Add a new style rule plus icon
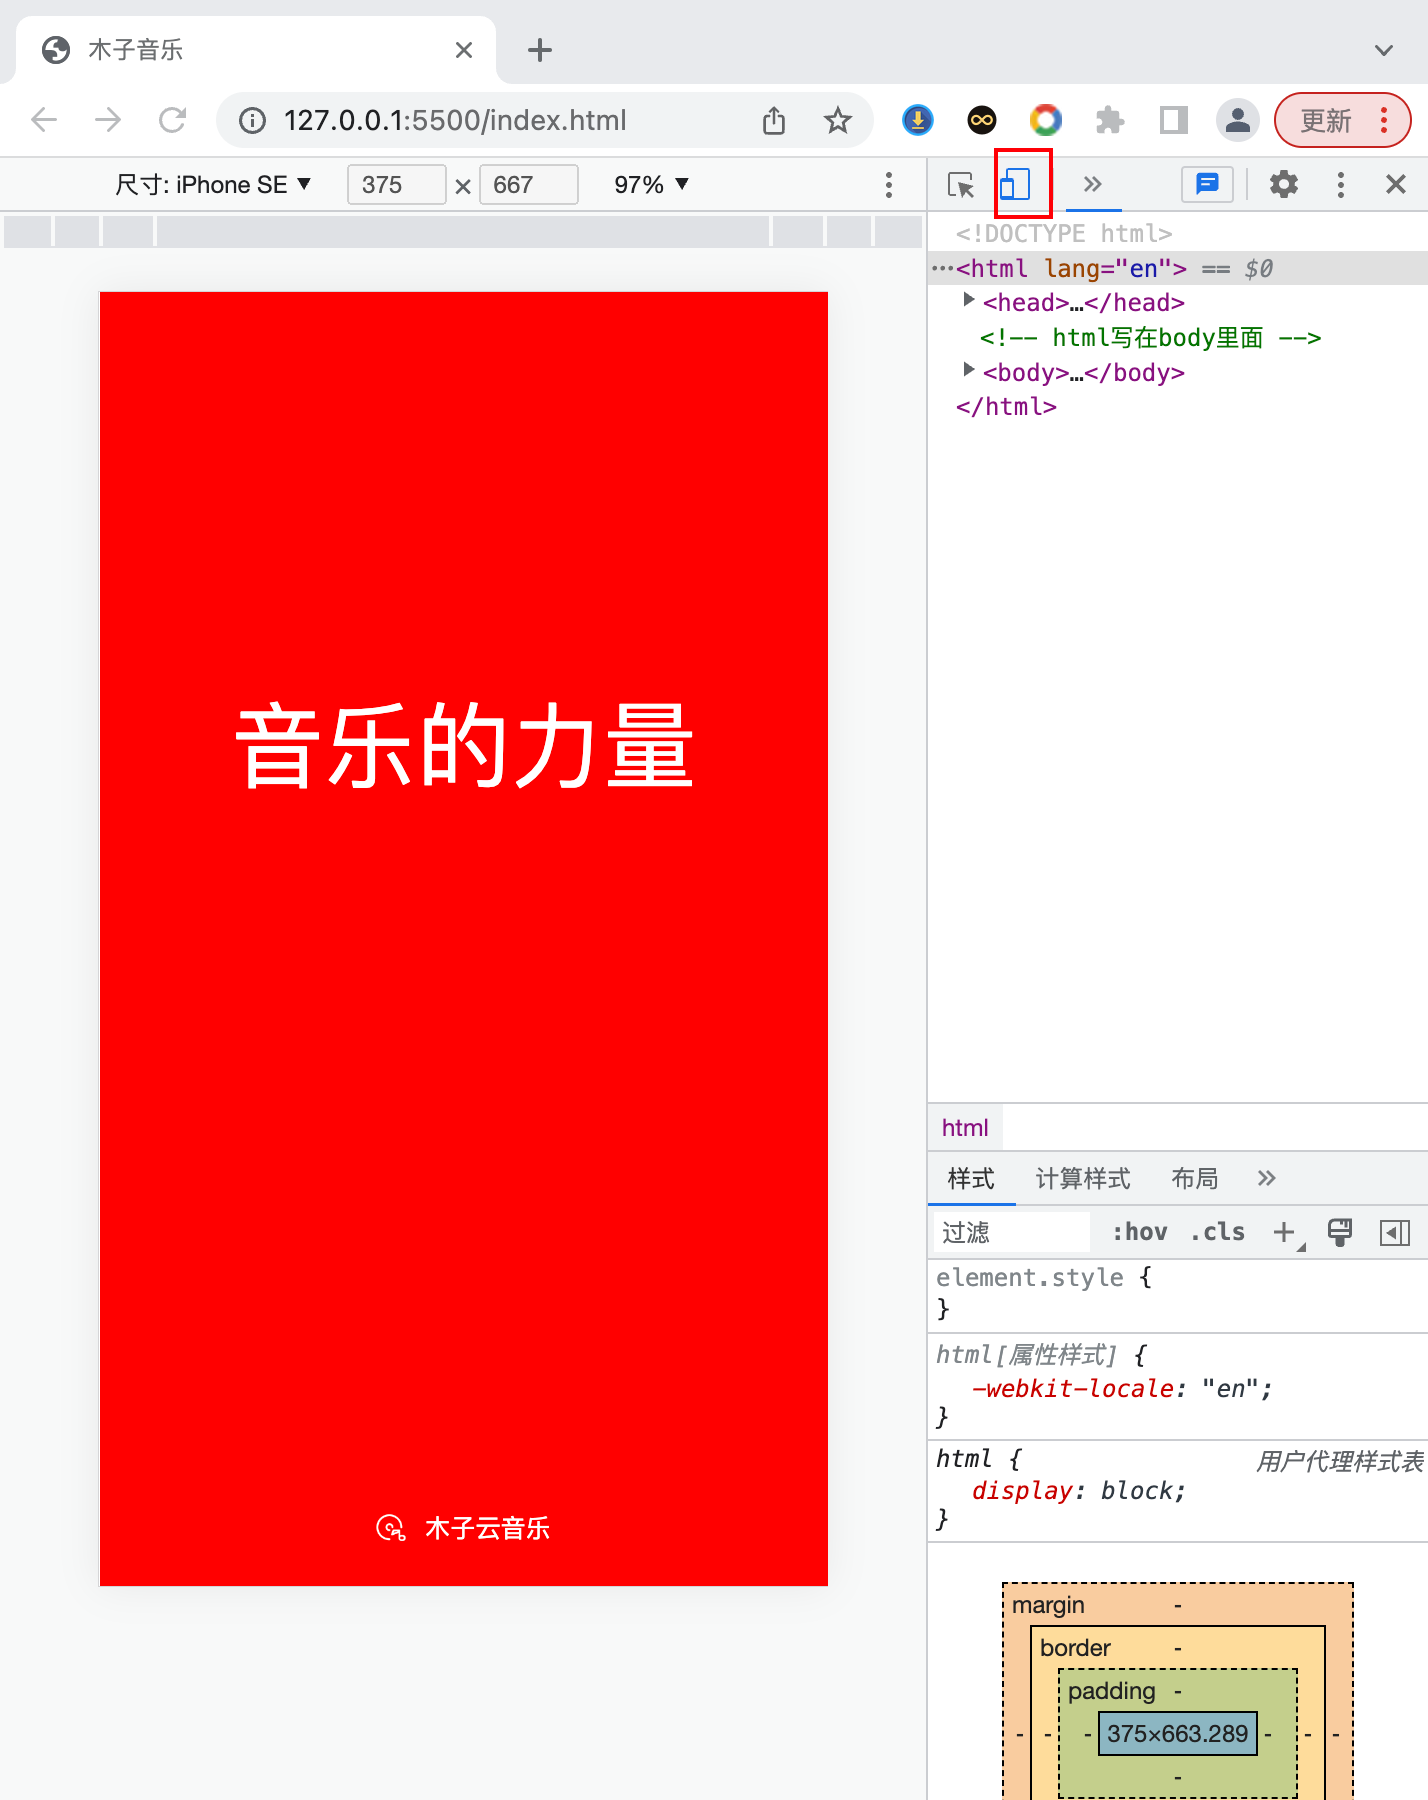The height and width of the screenshot is (1800, 1428). pos(1285,1232)
